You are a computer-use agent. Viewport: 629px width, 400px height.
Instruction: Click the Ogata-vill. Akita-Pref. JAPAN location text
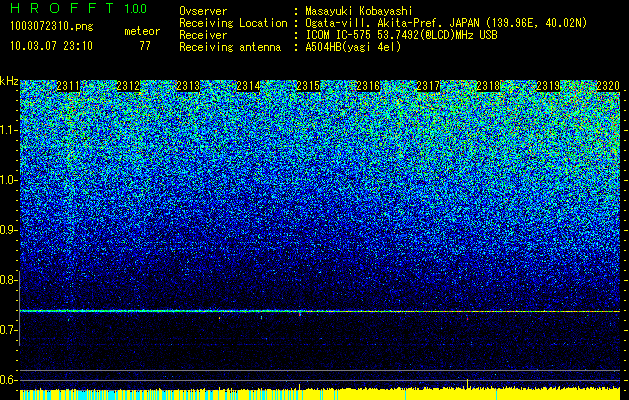tap(446, 23)
